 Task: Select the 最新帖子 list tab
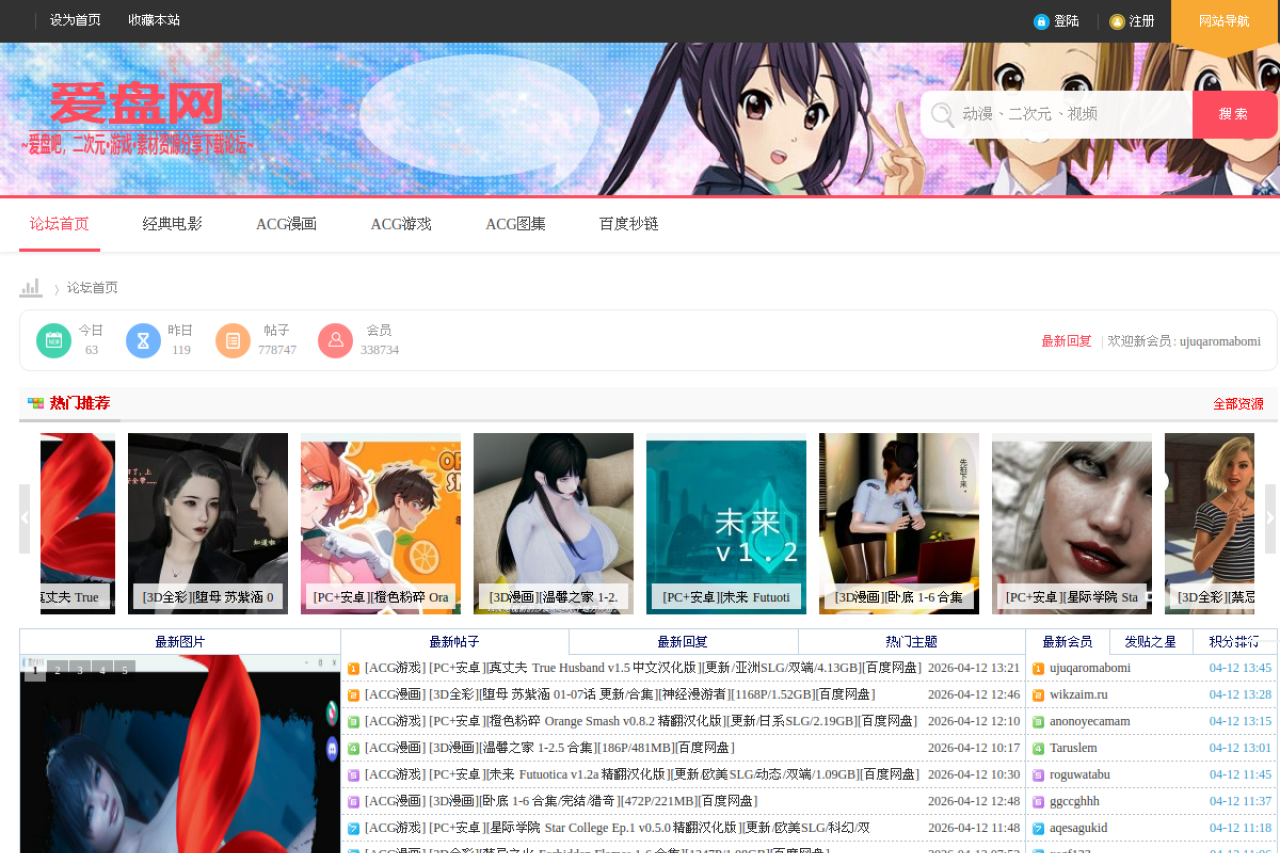click(455, 642)
